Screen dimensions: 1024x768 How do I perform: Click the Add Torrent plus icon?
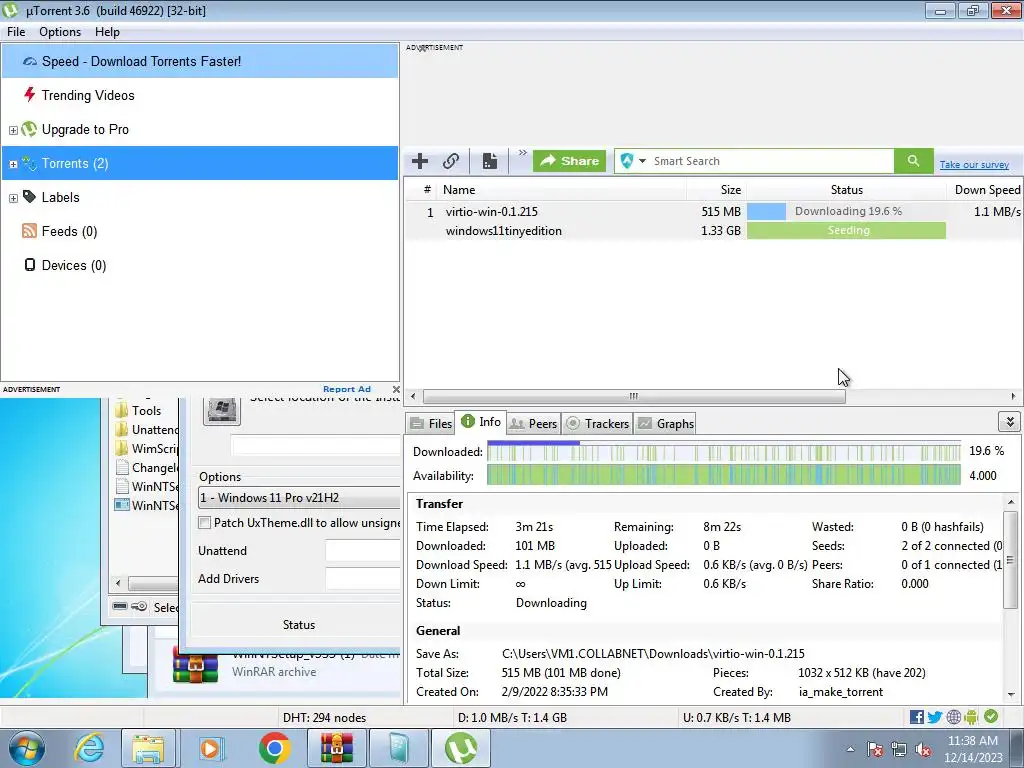click(420, 161)
